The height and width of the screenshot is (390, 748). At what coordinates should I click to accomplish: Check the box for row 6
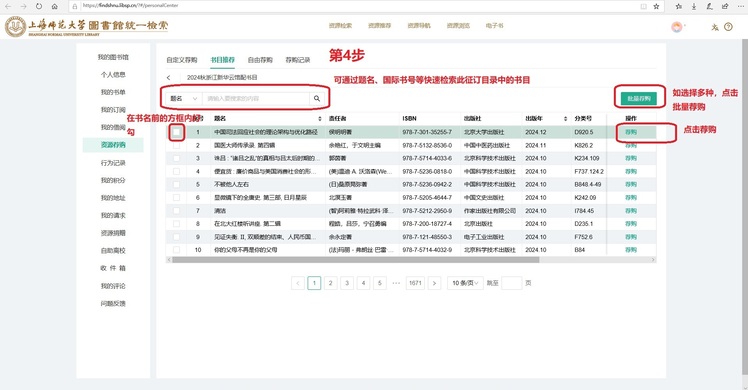[x=177, y=197]
